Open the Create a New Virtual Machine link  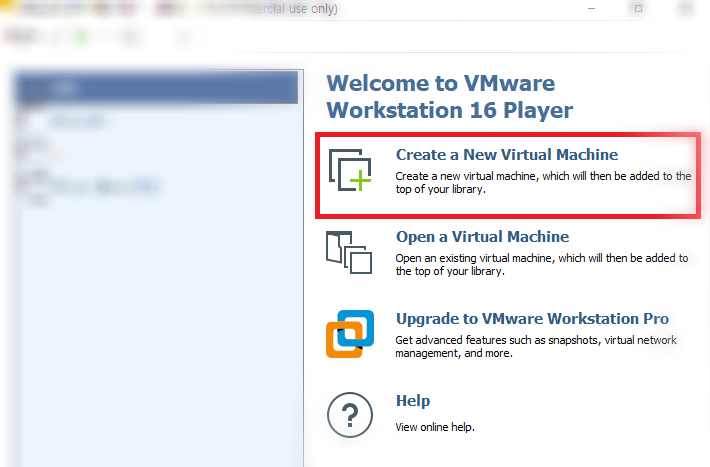pos(507,155)
